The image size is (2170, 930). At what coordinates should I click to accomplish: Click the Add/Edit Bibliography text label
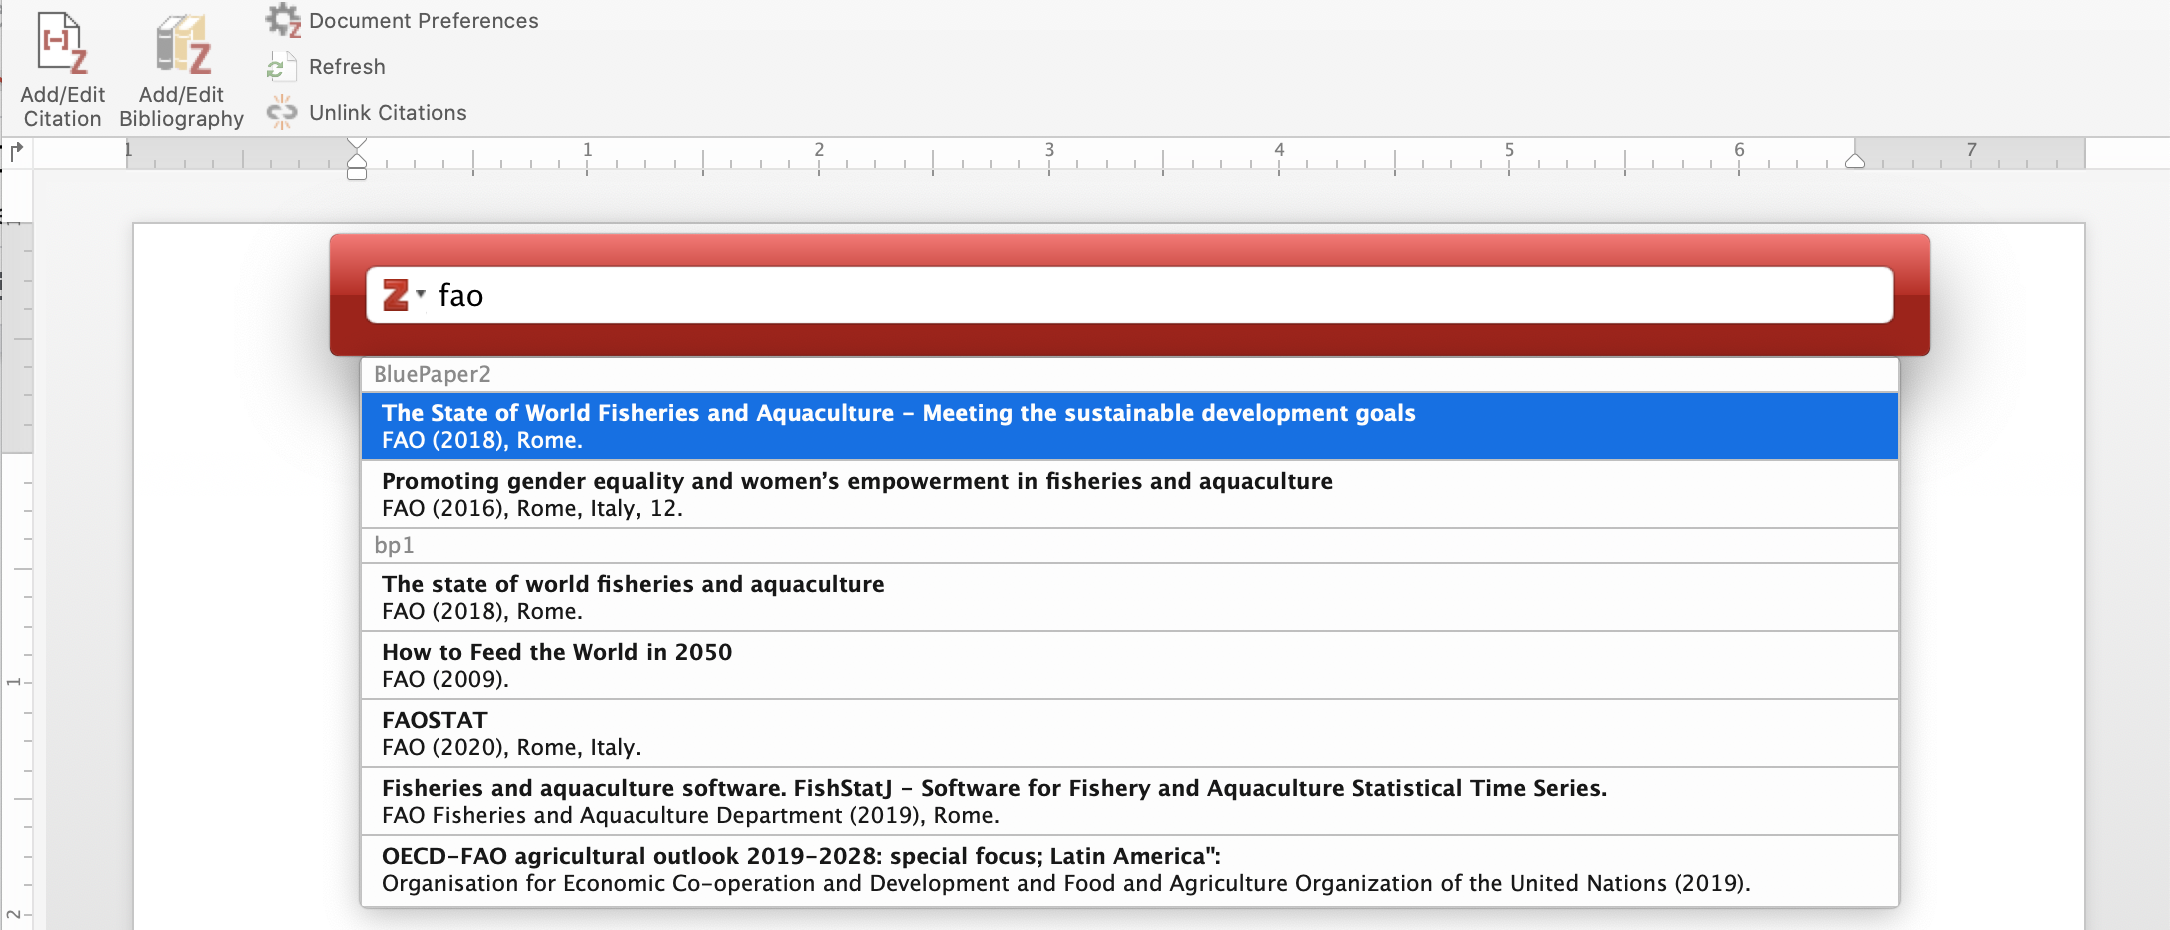(x=181, y=107)
